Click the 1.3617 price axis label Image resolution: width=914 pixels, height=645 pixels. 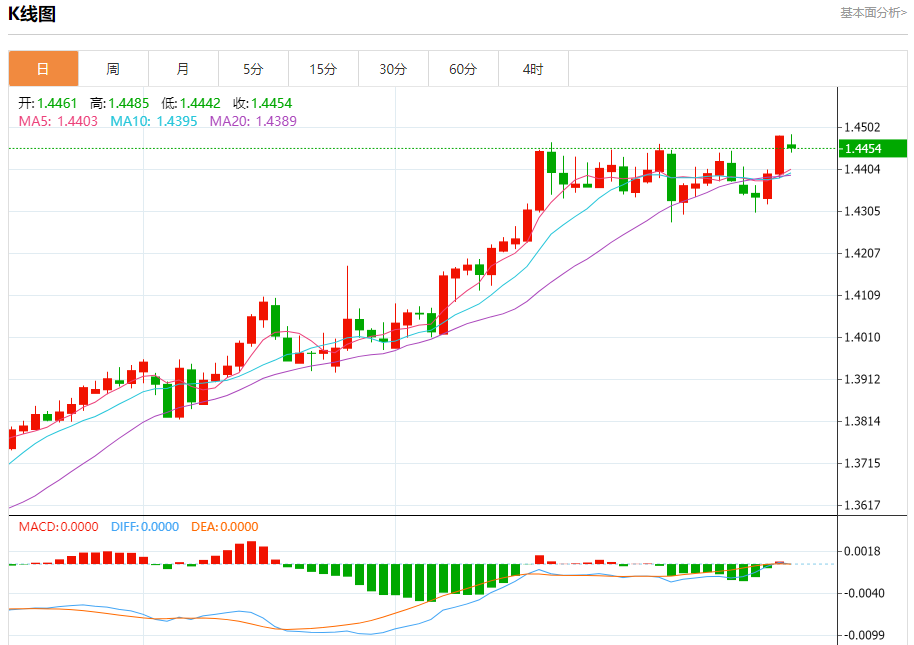click(x=863, y=505)
